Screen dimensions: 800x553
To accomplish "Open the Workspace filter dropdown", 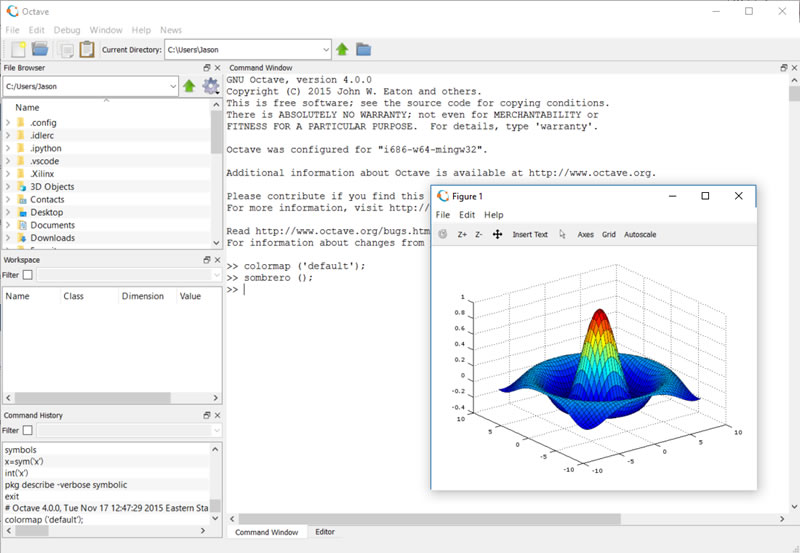I will click(216, 275).
